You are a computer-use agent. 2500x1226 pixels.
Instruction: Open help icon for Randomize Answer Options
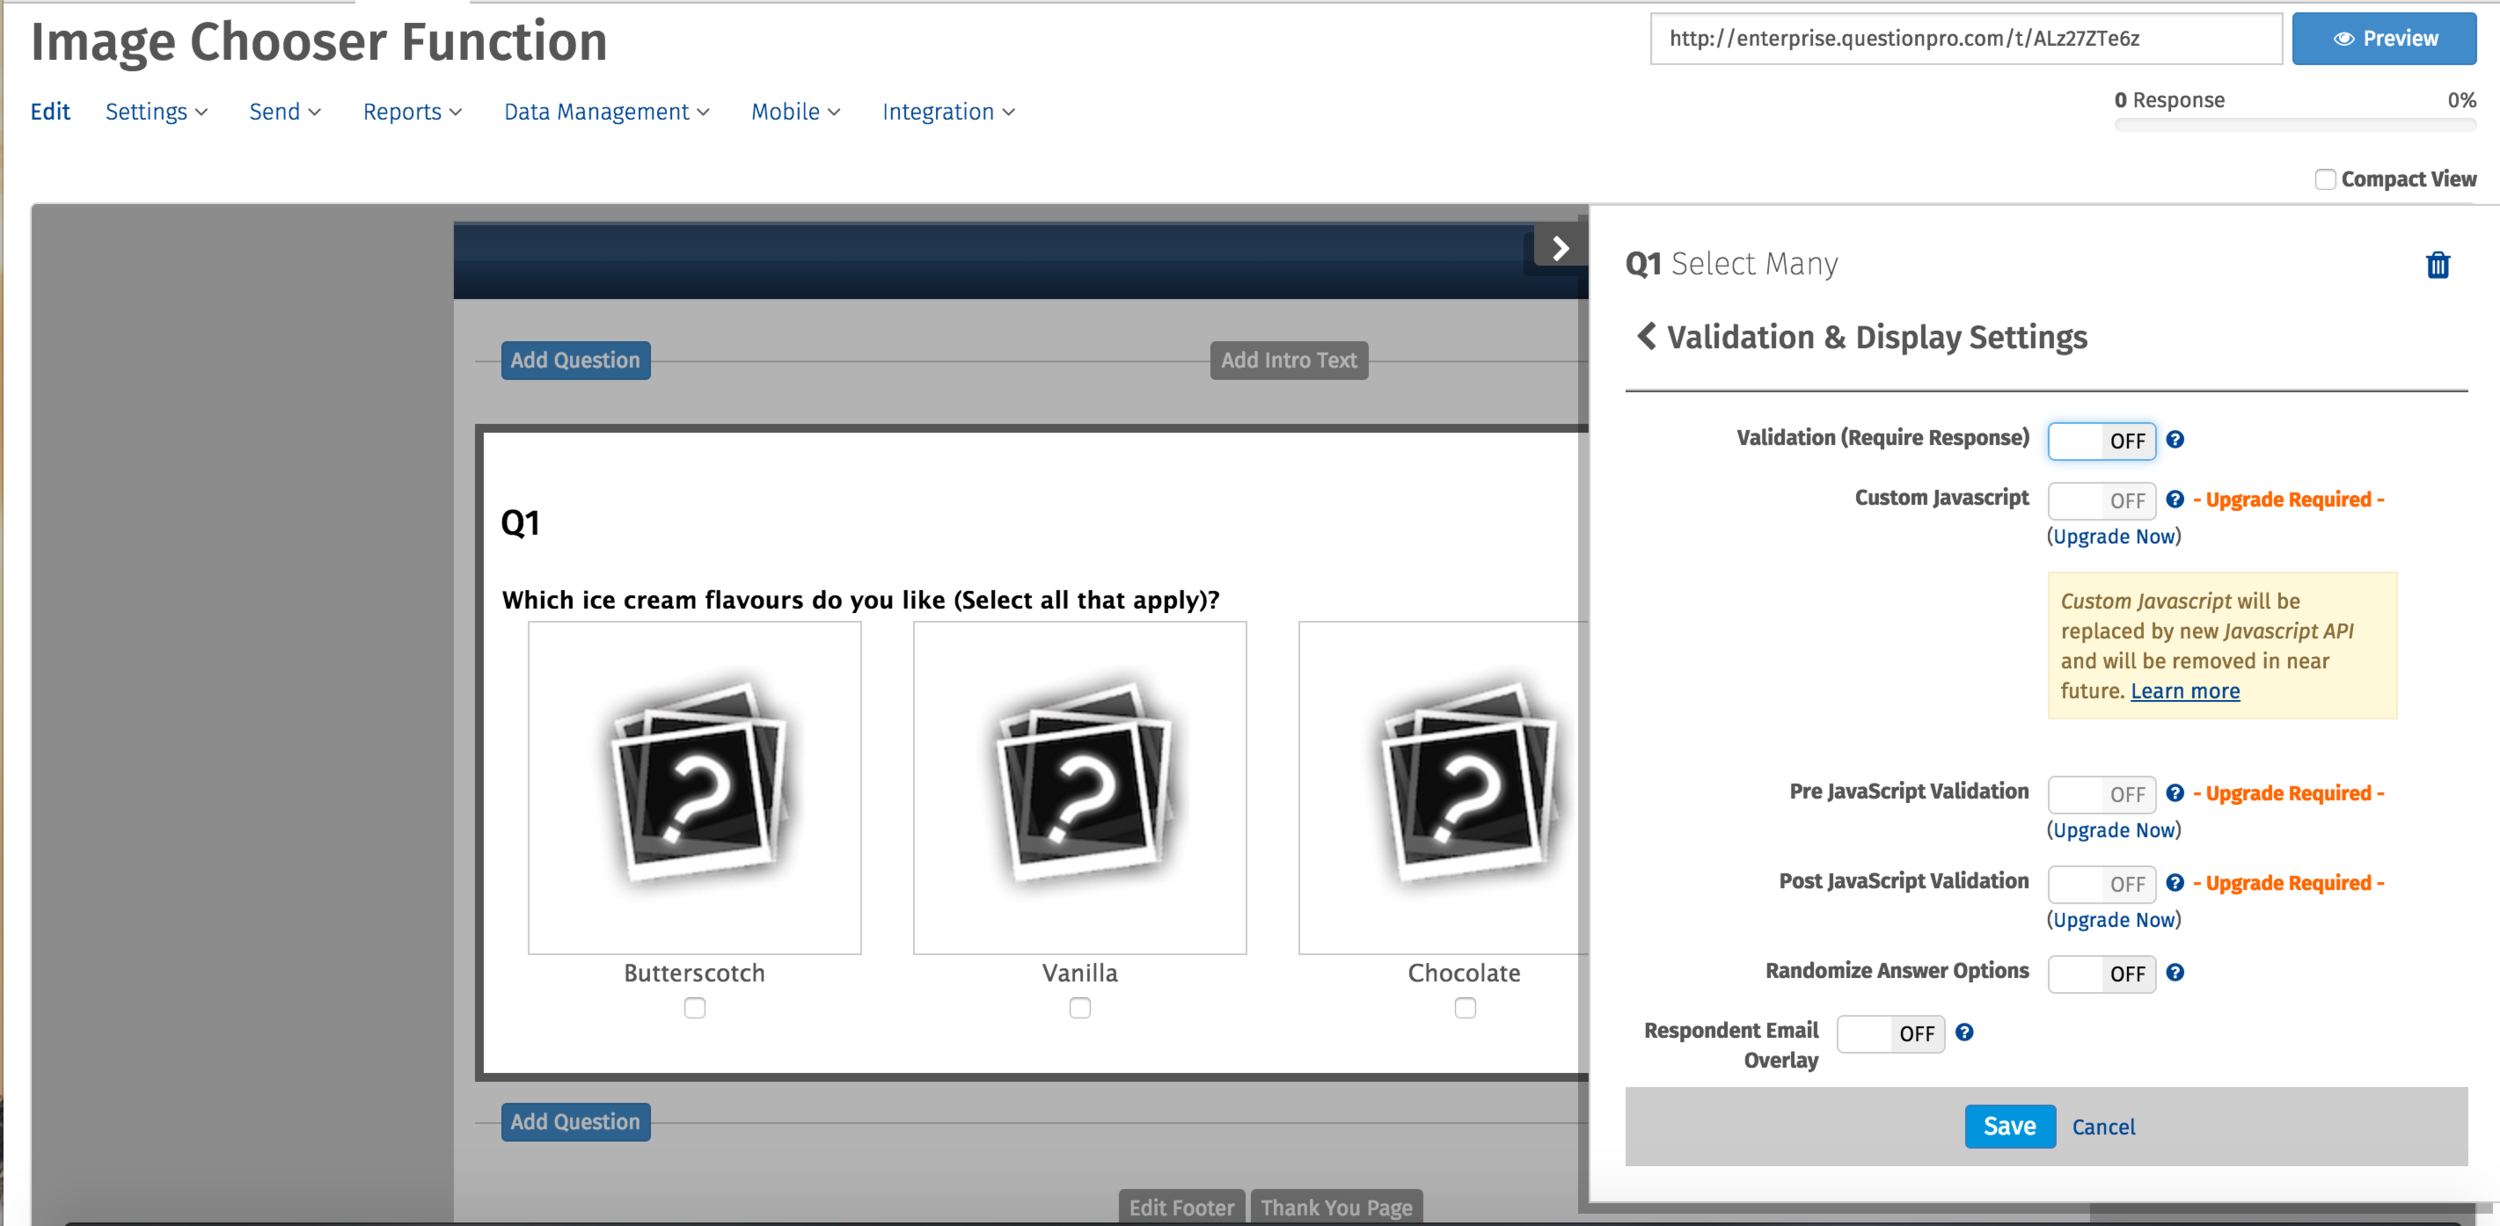point(2175,972)
